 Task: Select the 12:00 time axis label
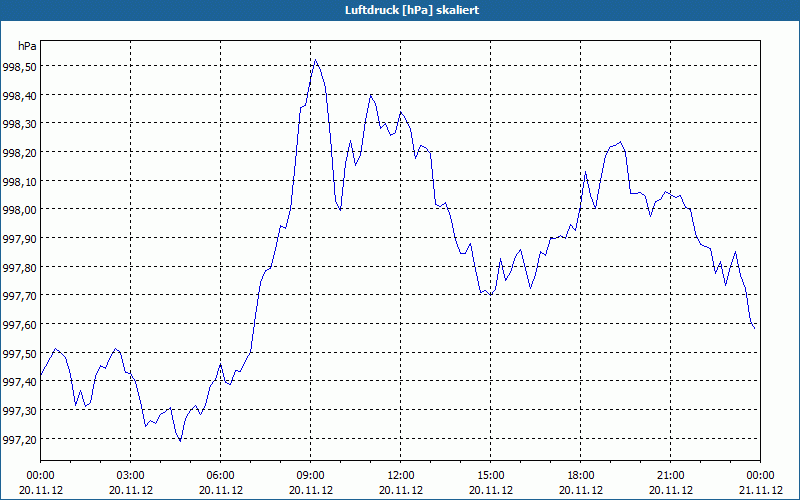[x=401, y=476]
